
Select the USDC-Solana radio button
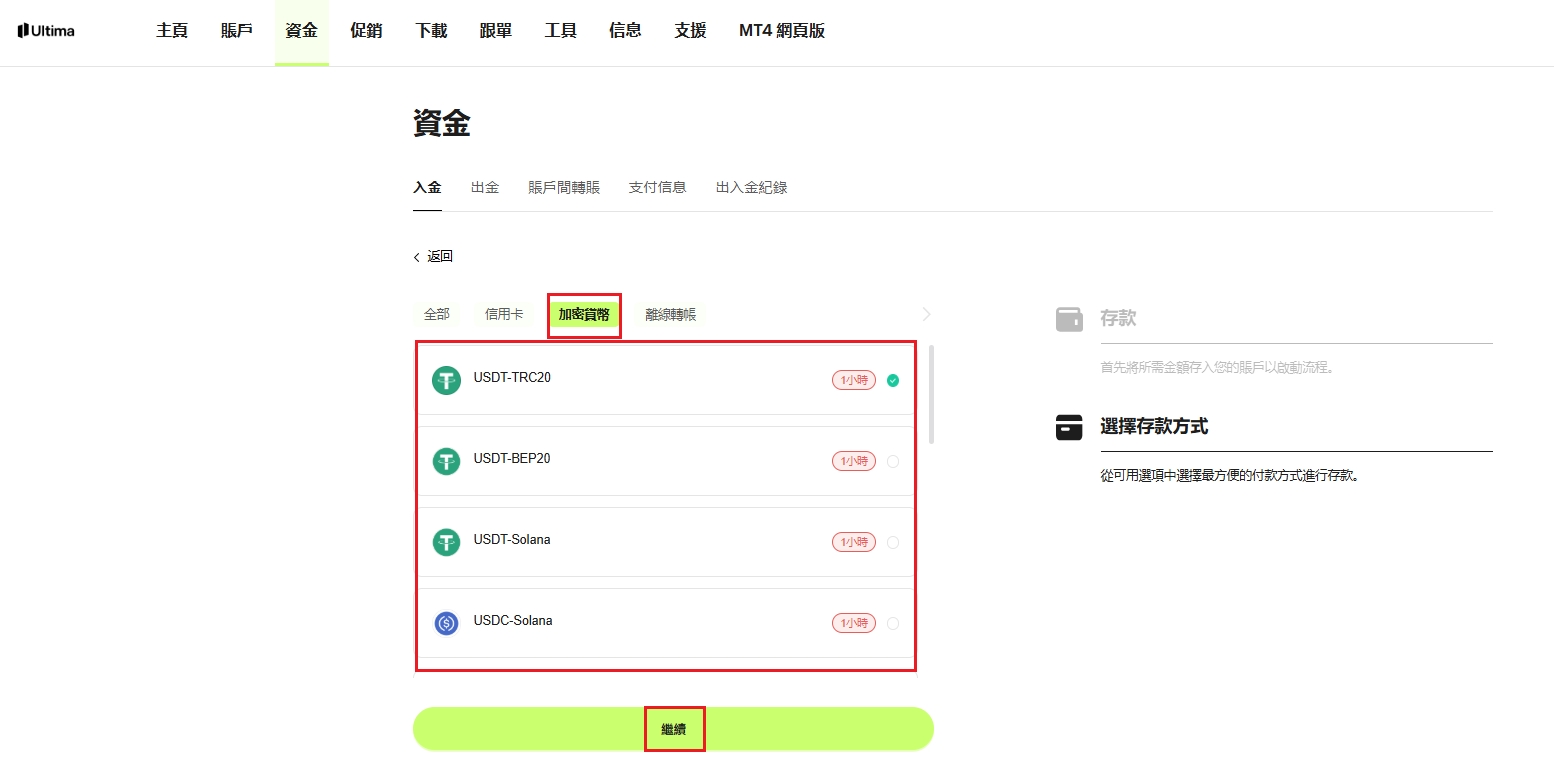[893, 623]
